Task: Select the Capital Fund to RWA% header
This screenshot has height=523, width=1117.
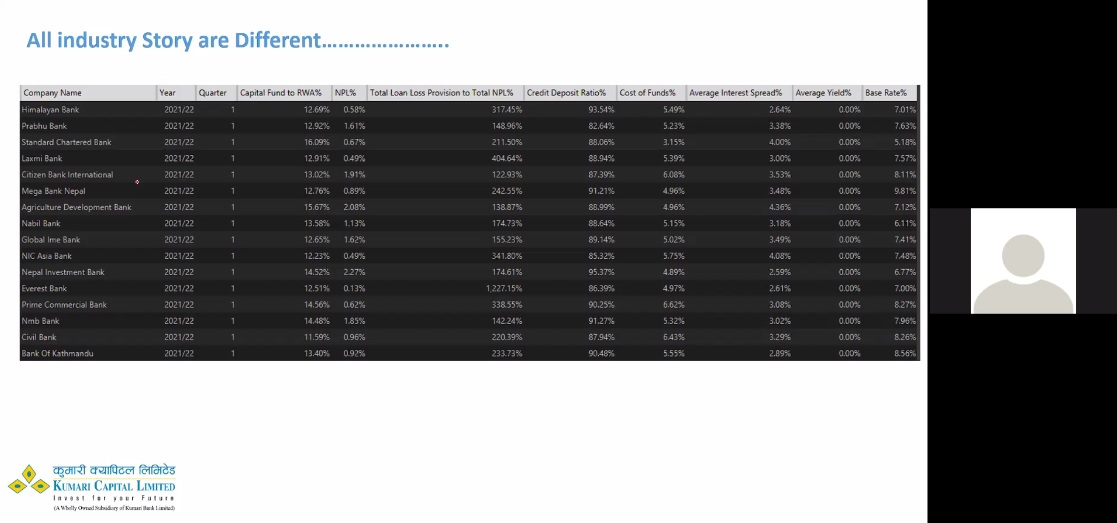Action: point(284,93)
